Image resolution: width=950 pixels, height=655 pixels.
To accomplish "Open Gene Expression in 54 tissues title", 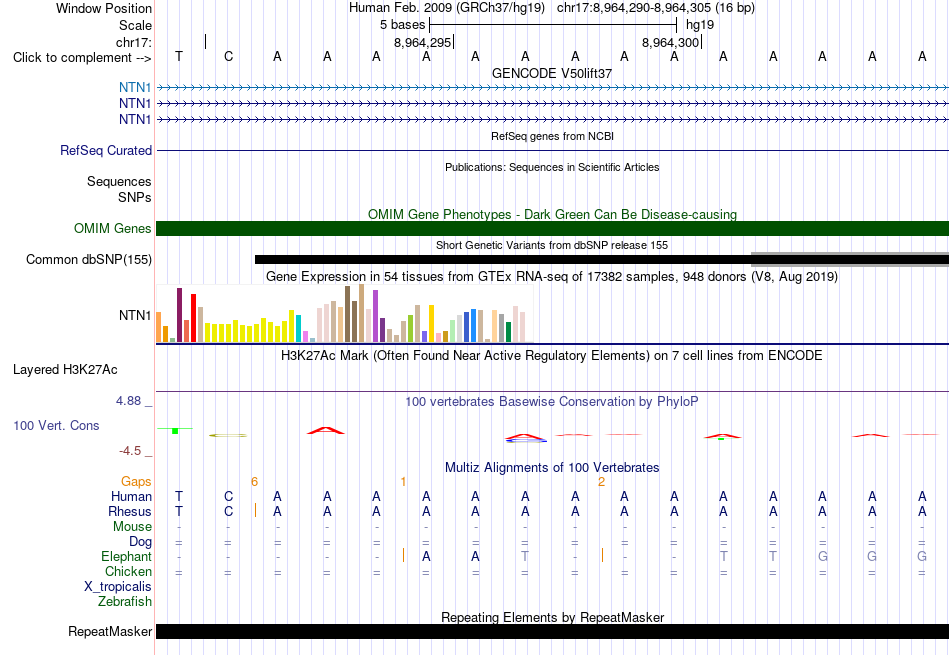I will 552,277.
